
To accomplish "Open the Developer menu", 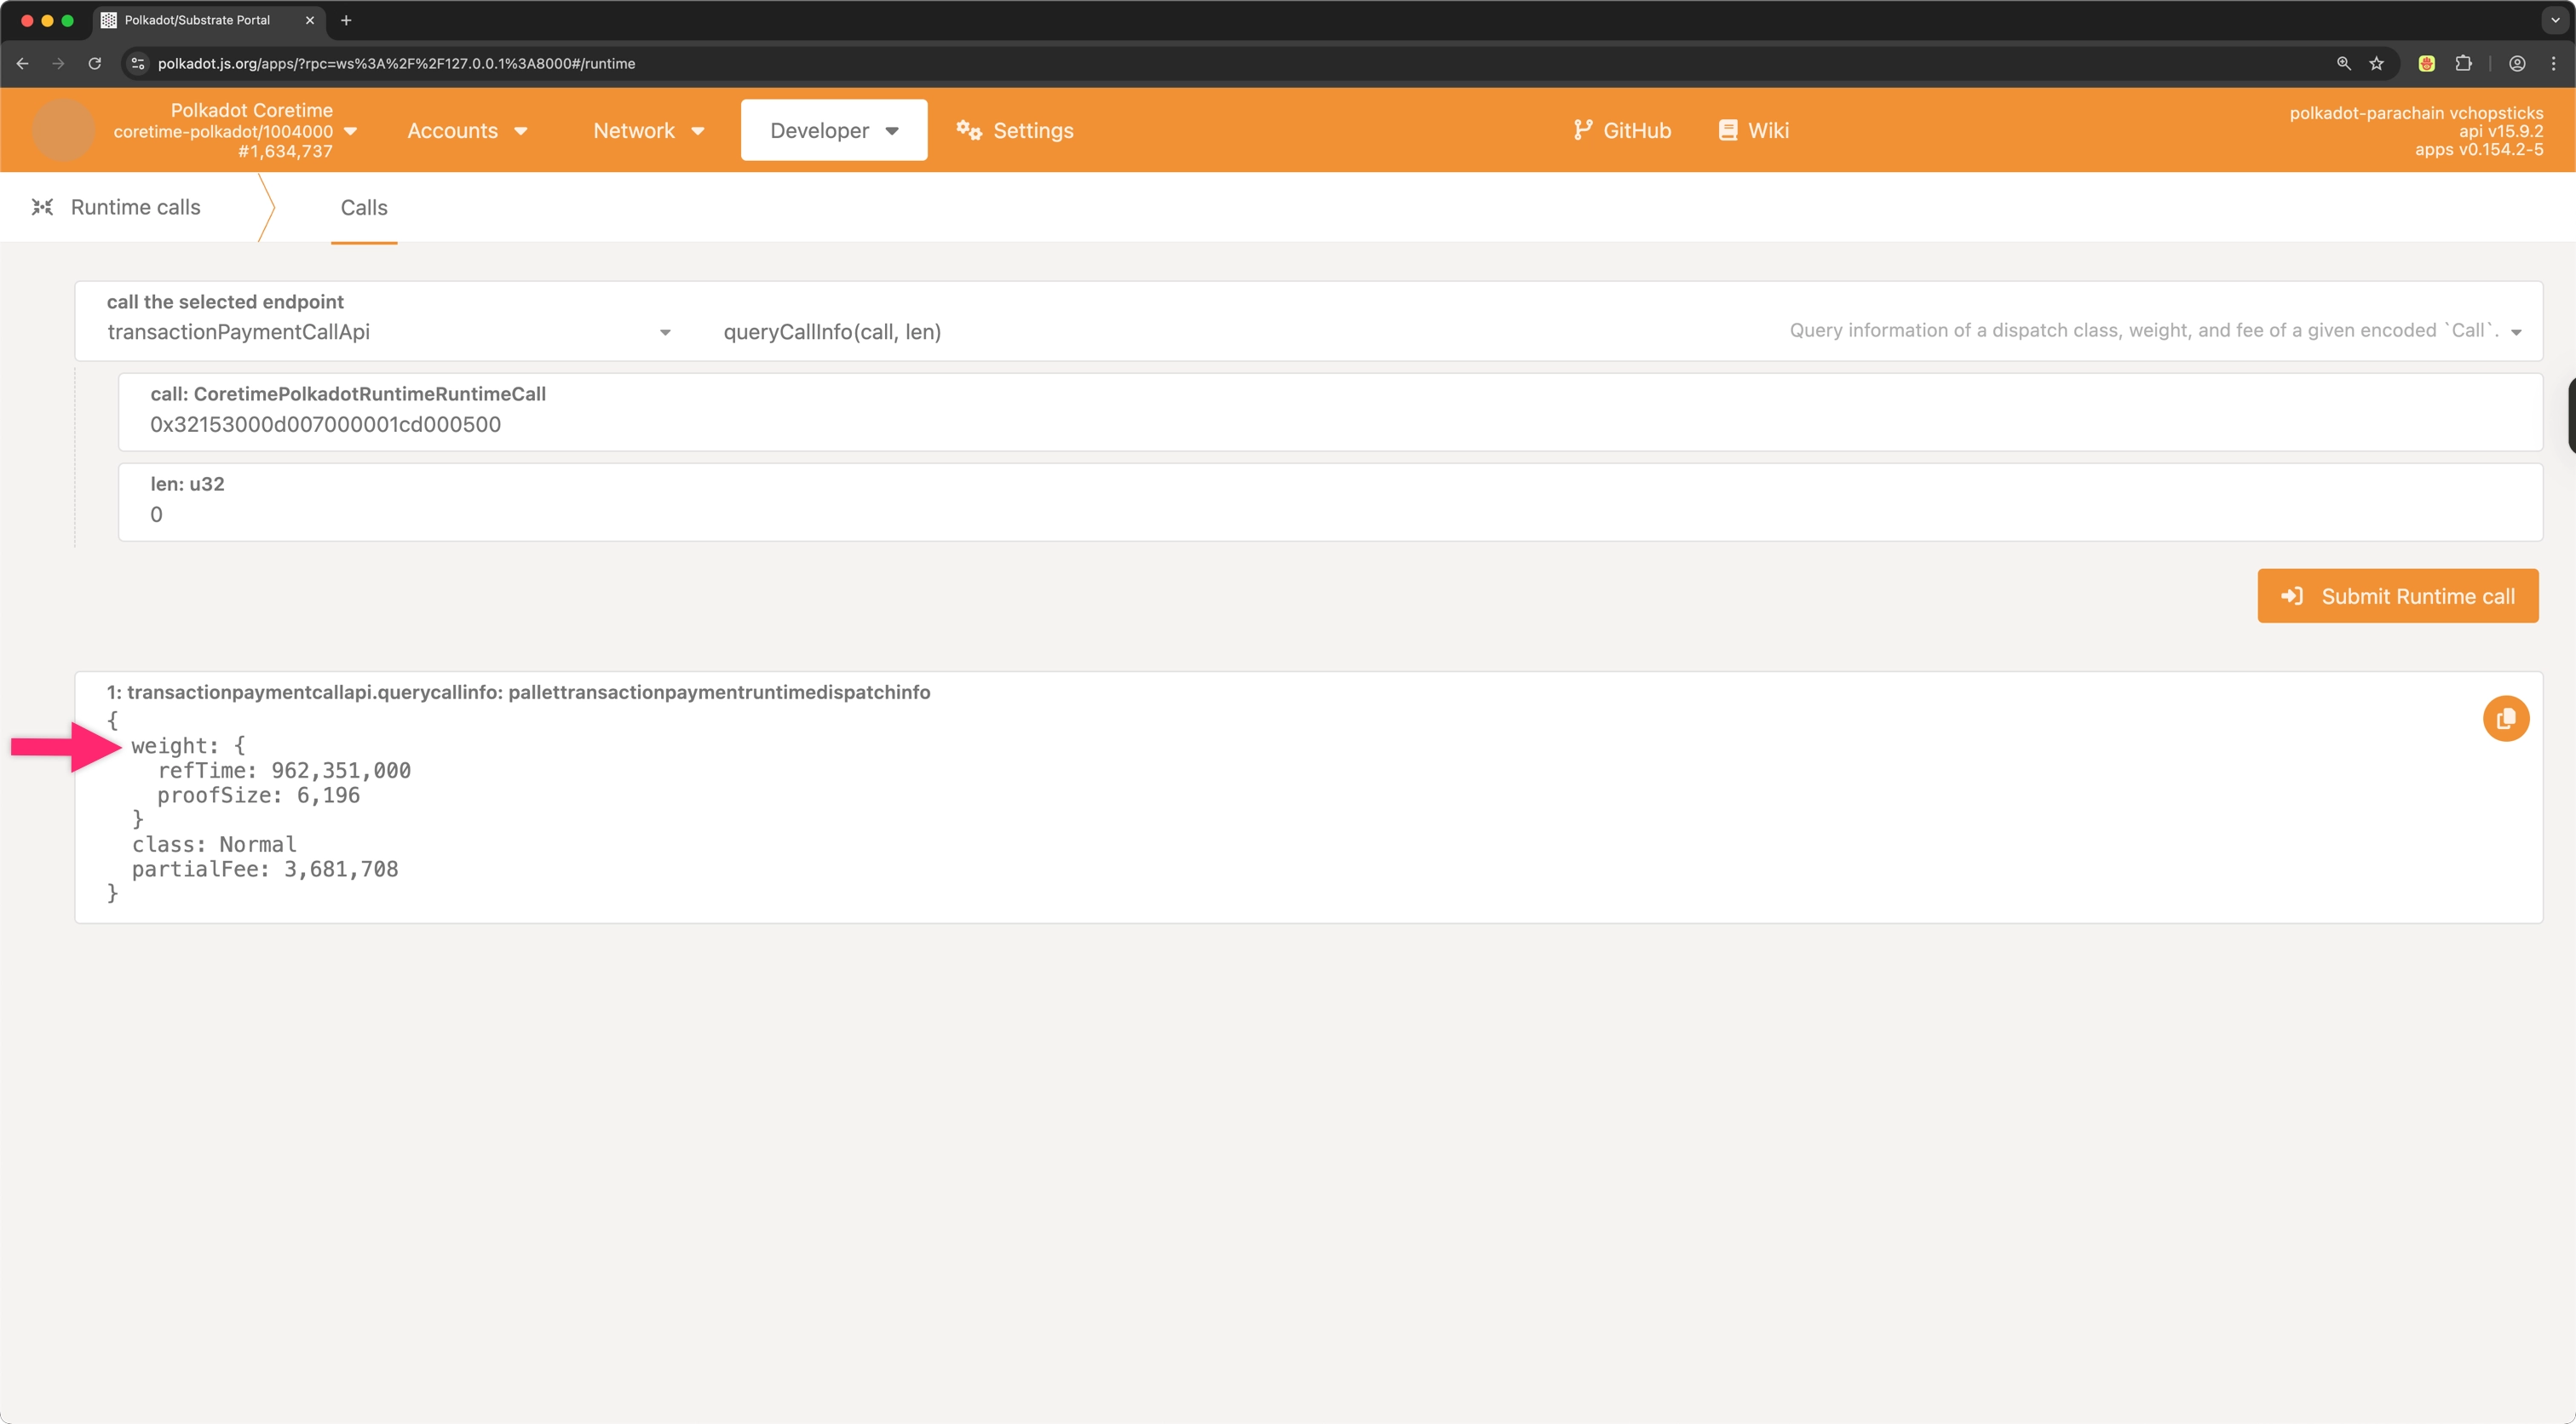I will pos(834,130).
